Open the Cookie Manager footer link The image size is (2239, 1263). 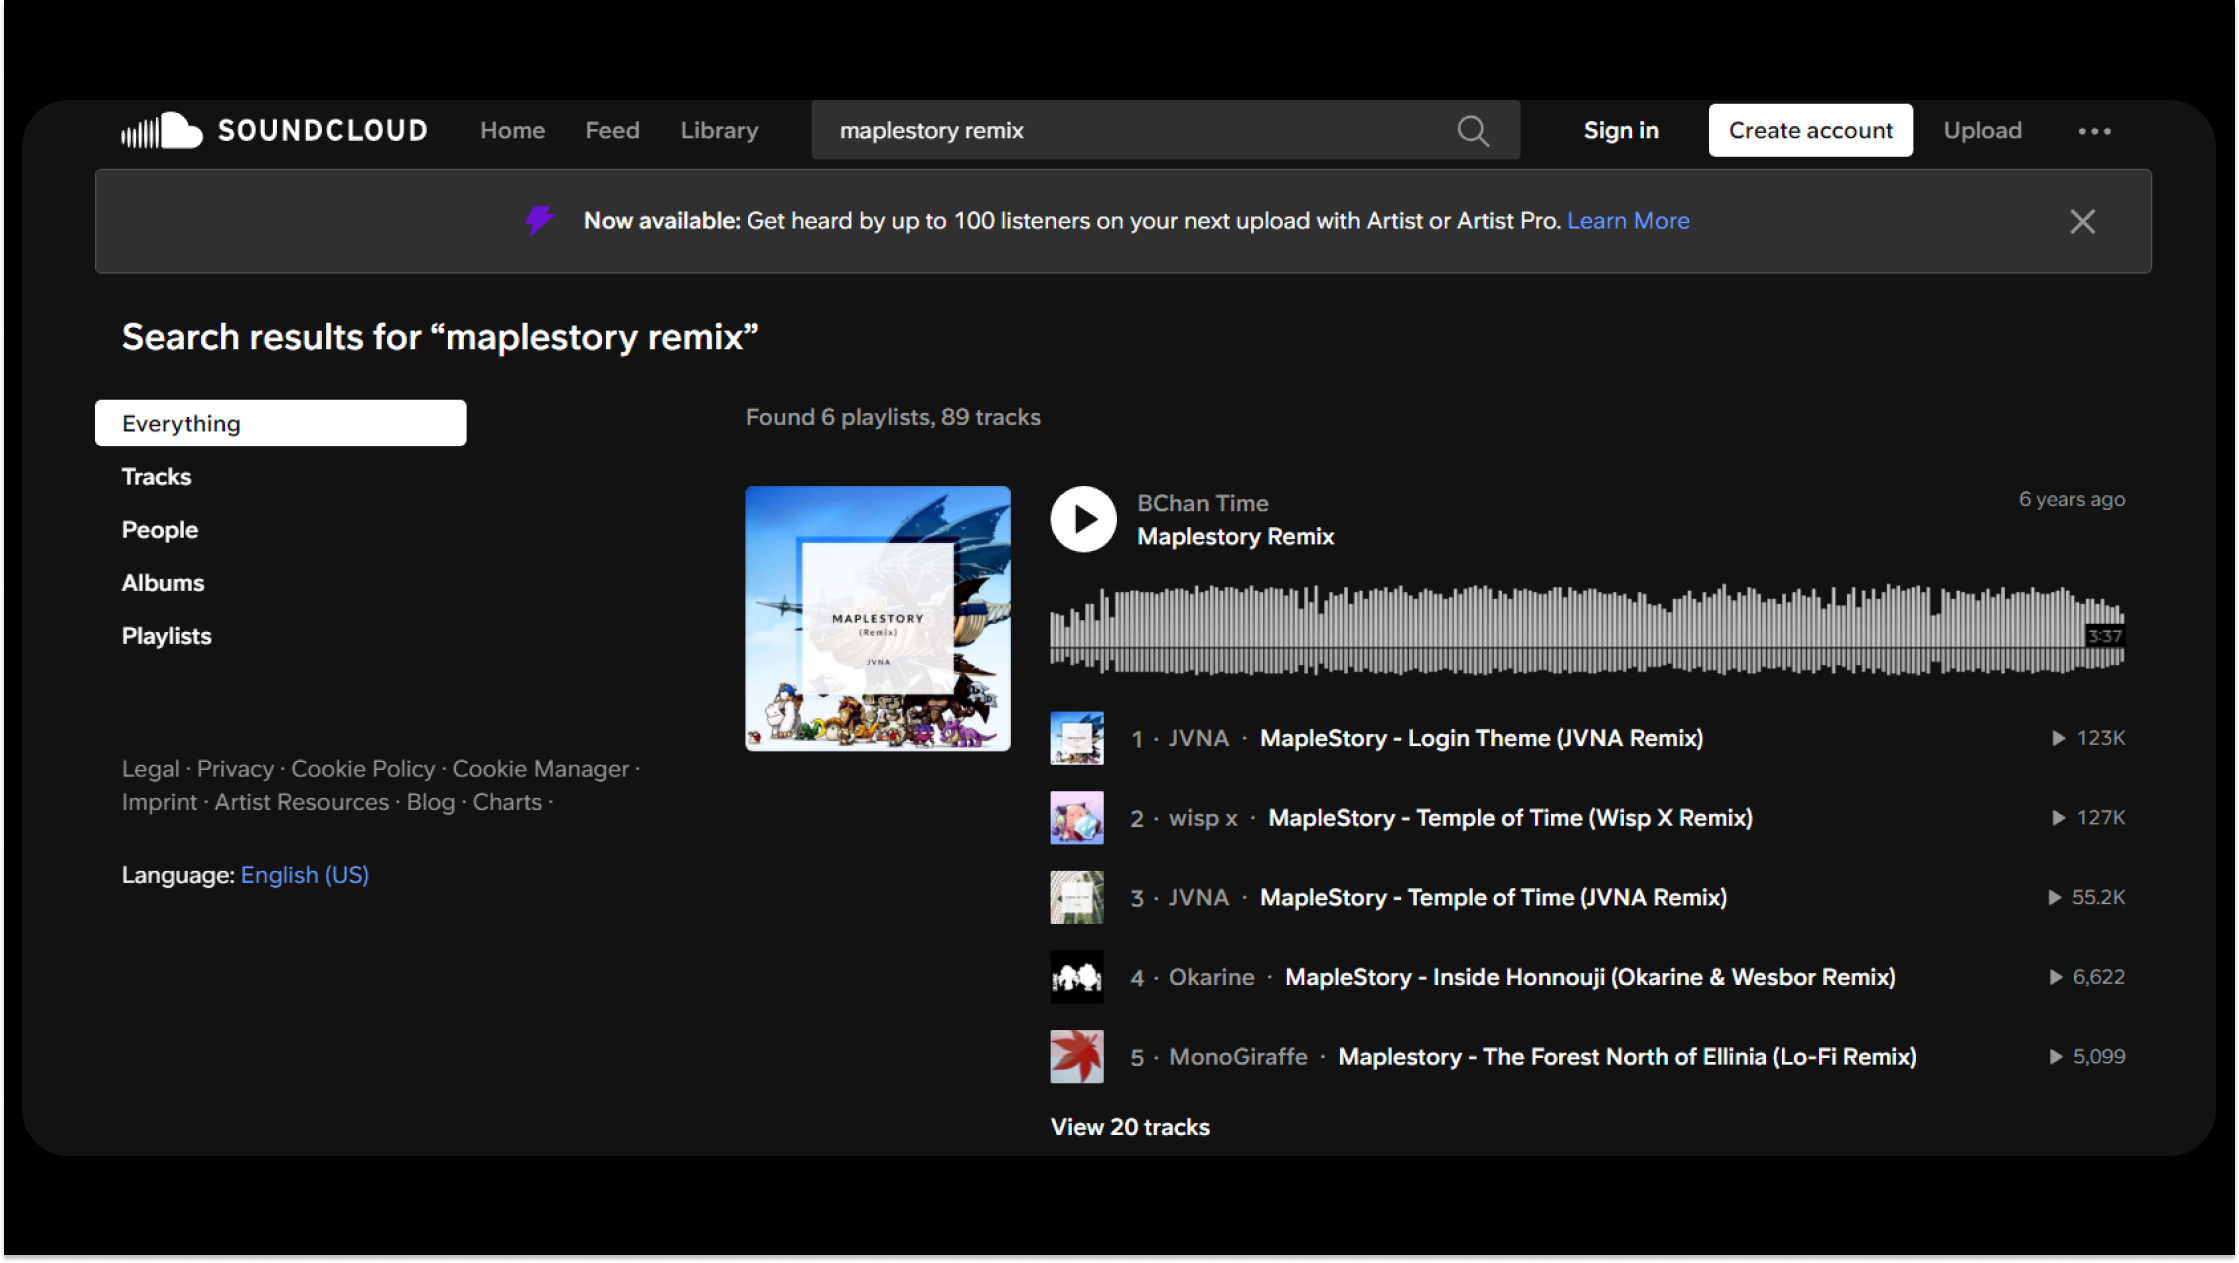point(541,768)
